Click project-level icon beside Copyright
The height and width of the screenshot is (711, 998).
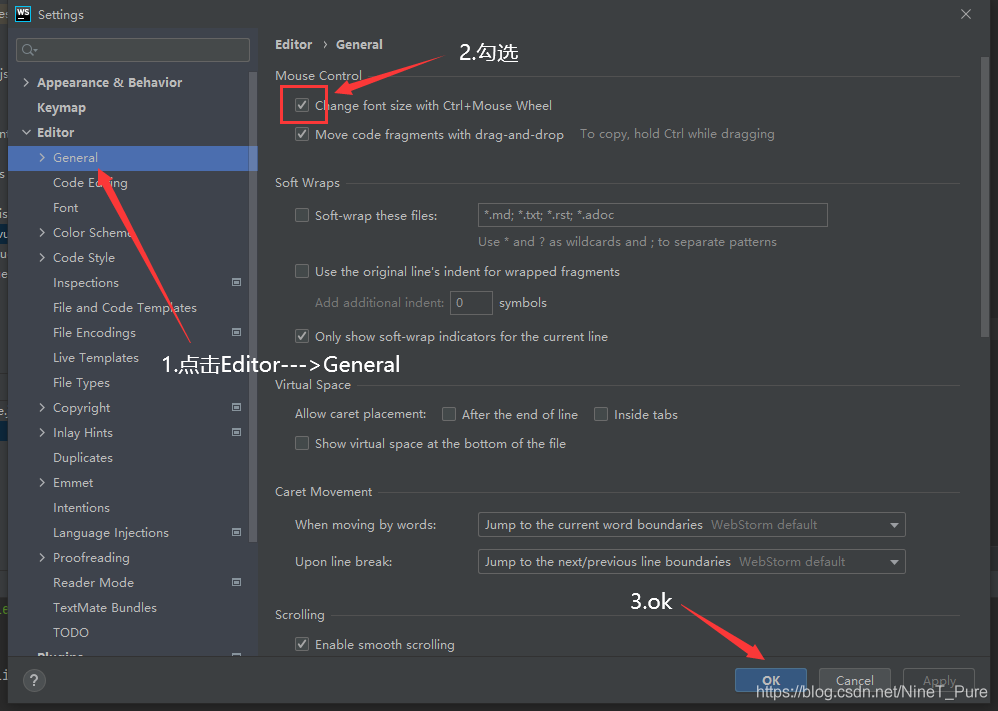click(x=236, y=407)
